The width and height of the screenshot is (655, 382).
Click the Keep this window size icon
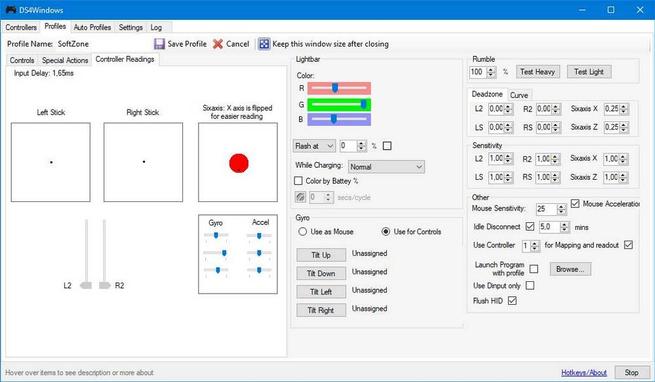264,44
